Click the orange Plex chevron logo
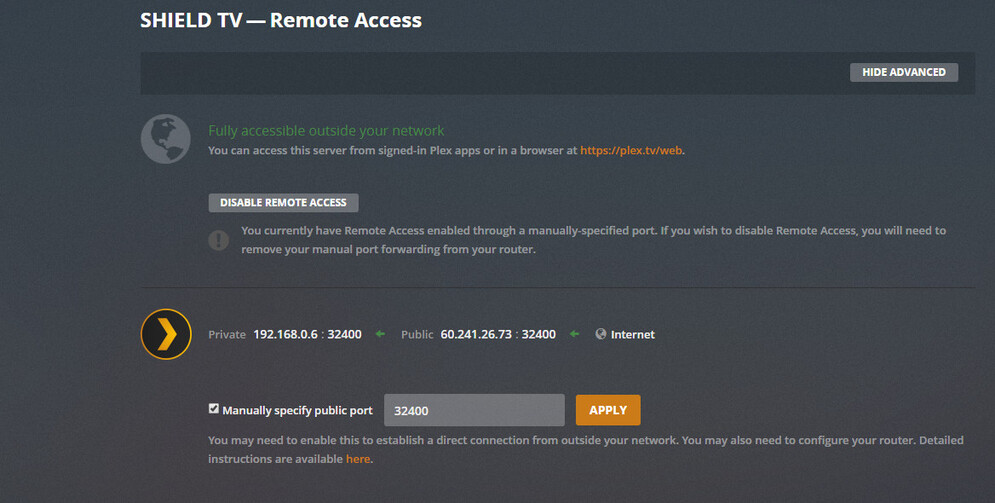Screen dimensions: 995x503 click(x=165, y=334)
